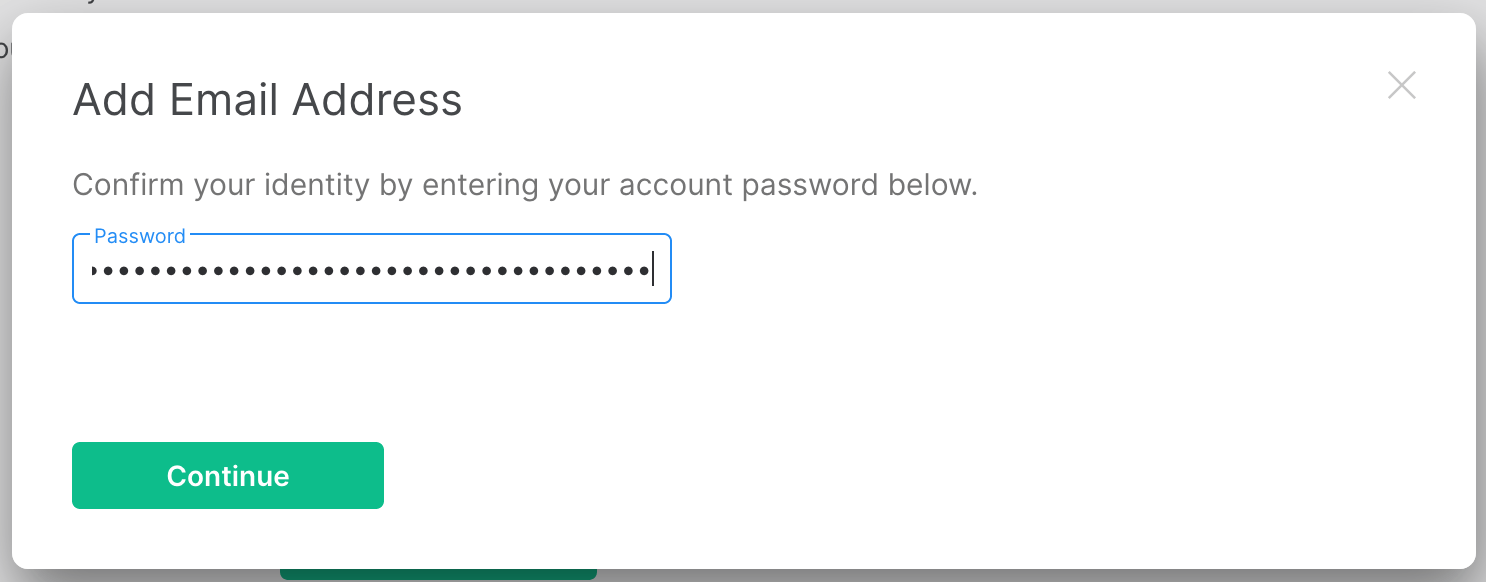This screenshot has width=1486, height=582.
Task: Click the X icon in dialog corner
Action: coord(1402,86)
